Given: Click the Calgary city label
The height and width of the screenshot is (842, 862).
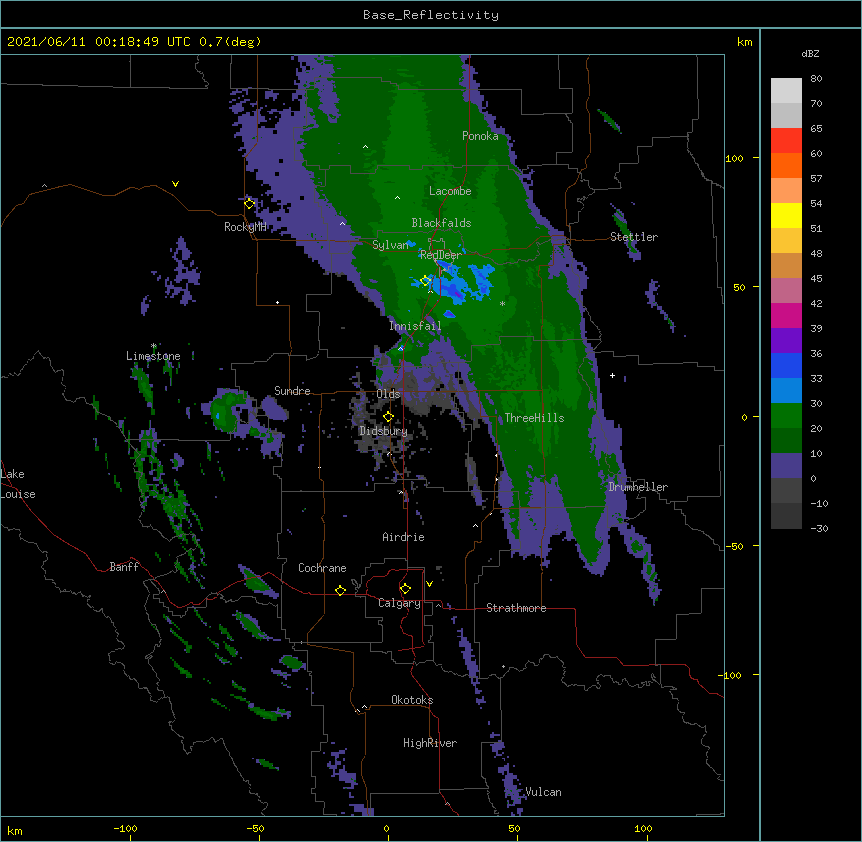Looking at the screenshot, I should 399,603.
